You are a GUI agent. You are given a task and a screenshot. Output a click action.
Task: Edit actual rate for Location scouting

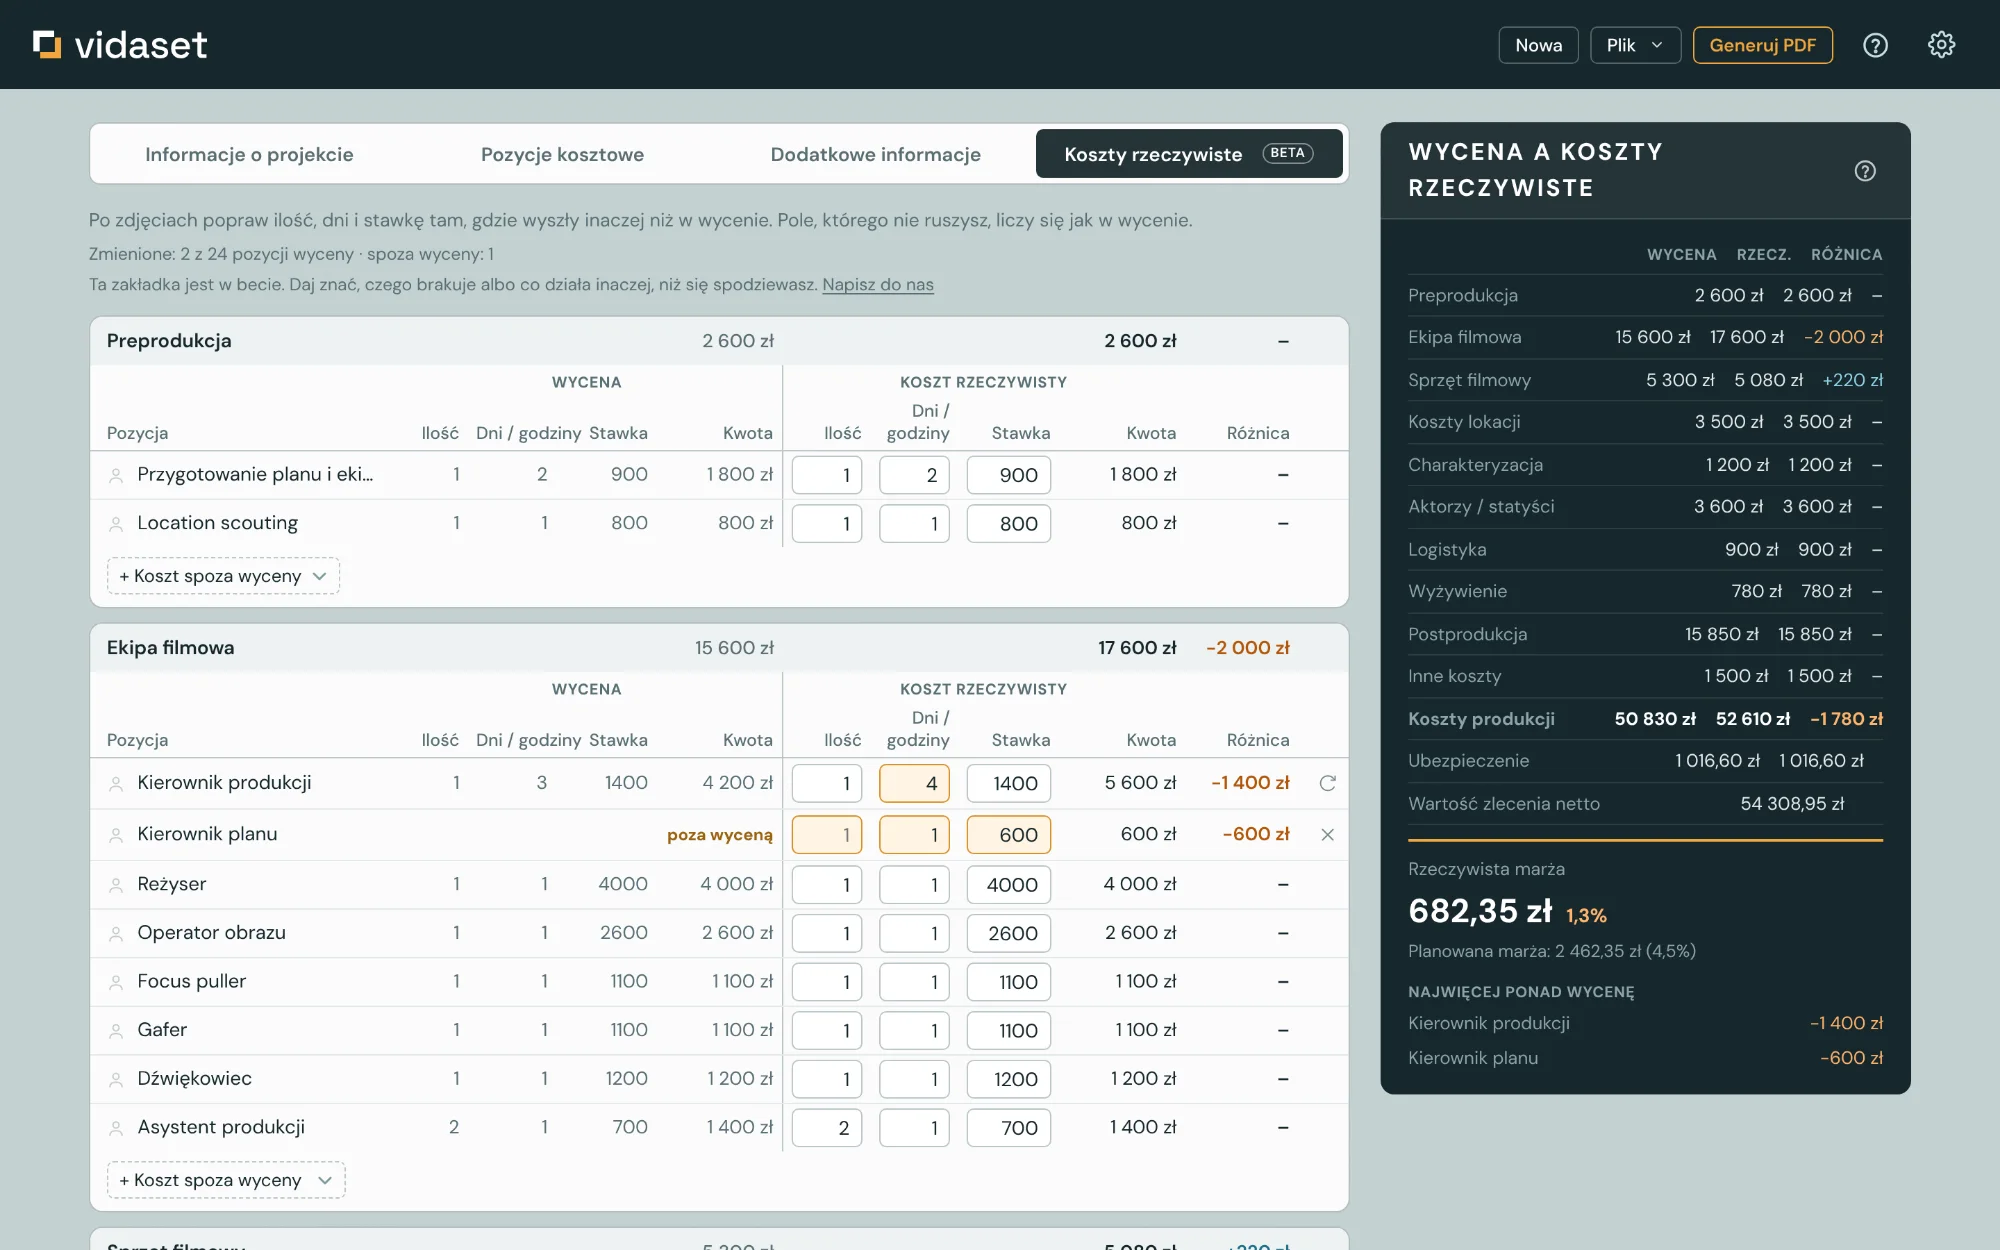tap(1009, 524)
